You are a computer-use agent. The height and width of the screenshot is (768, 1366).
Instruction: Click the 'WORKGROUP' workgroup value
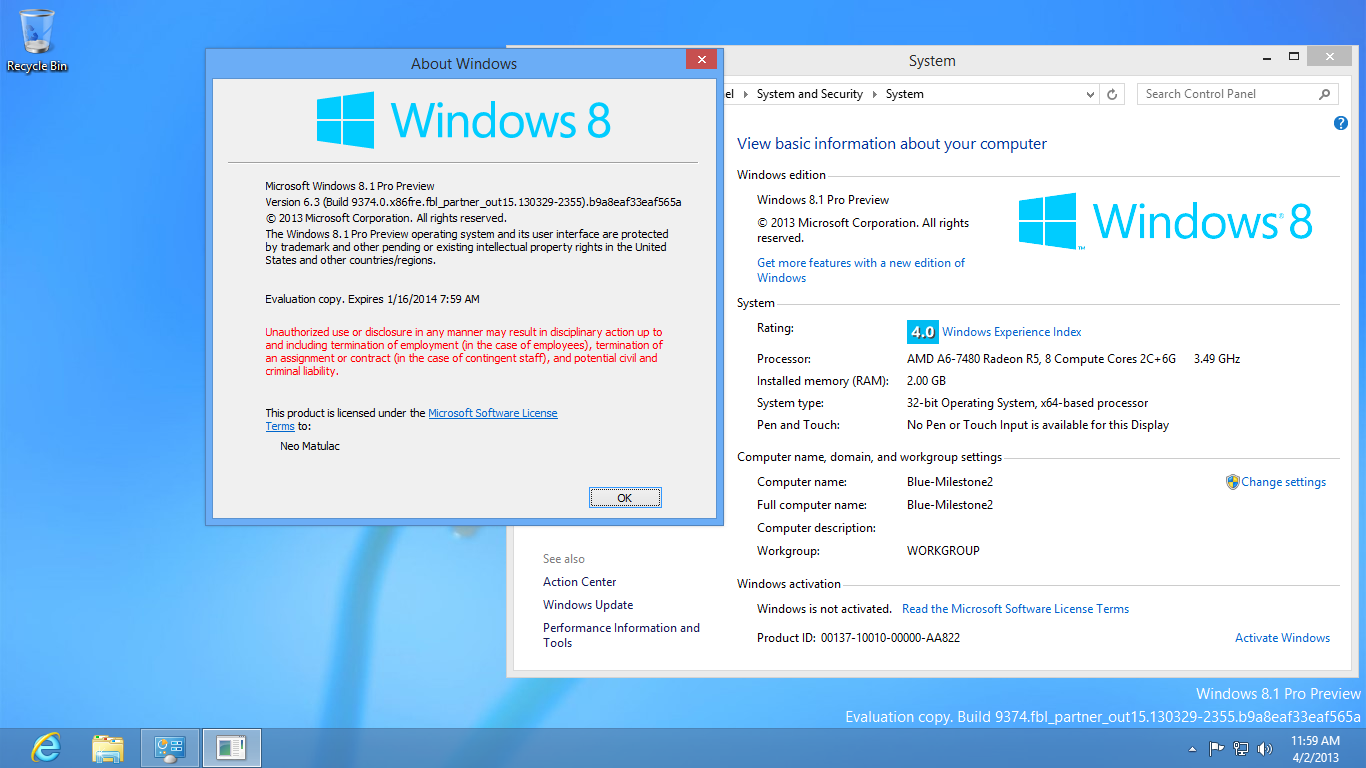(943, 551)
